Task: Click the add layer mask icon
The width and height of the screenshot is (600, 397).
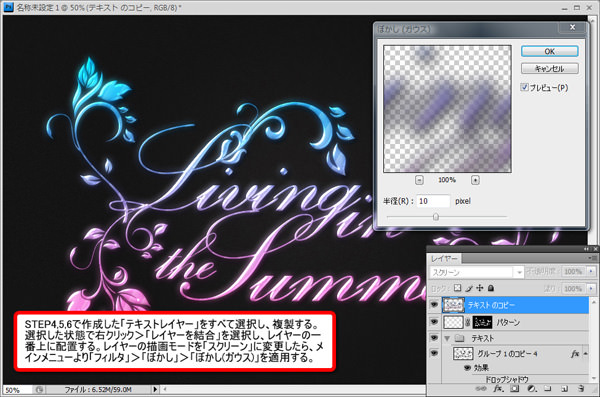Action: (514, 389)
